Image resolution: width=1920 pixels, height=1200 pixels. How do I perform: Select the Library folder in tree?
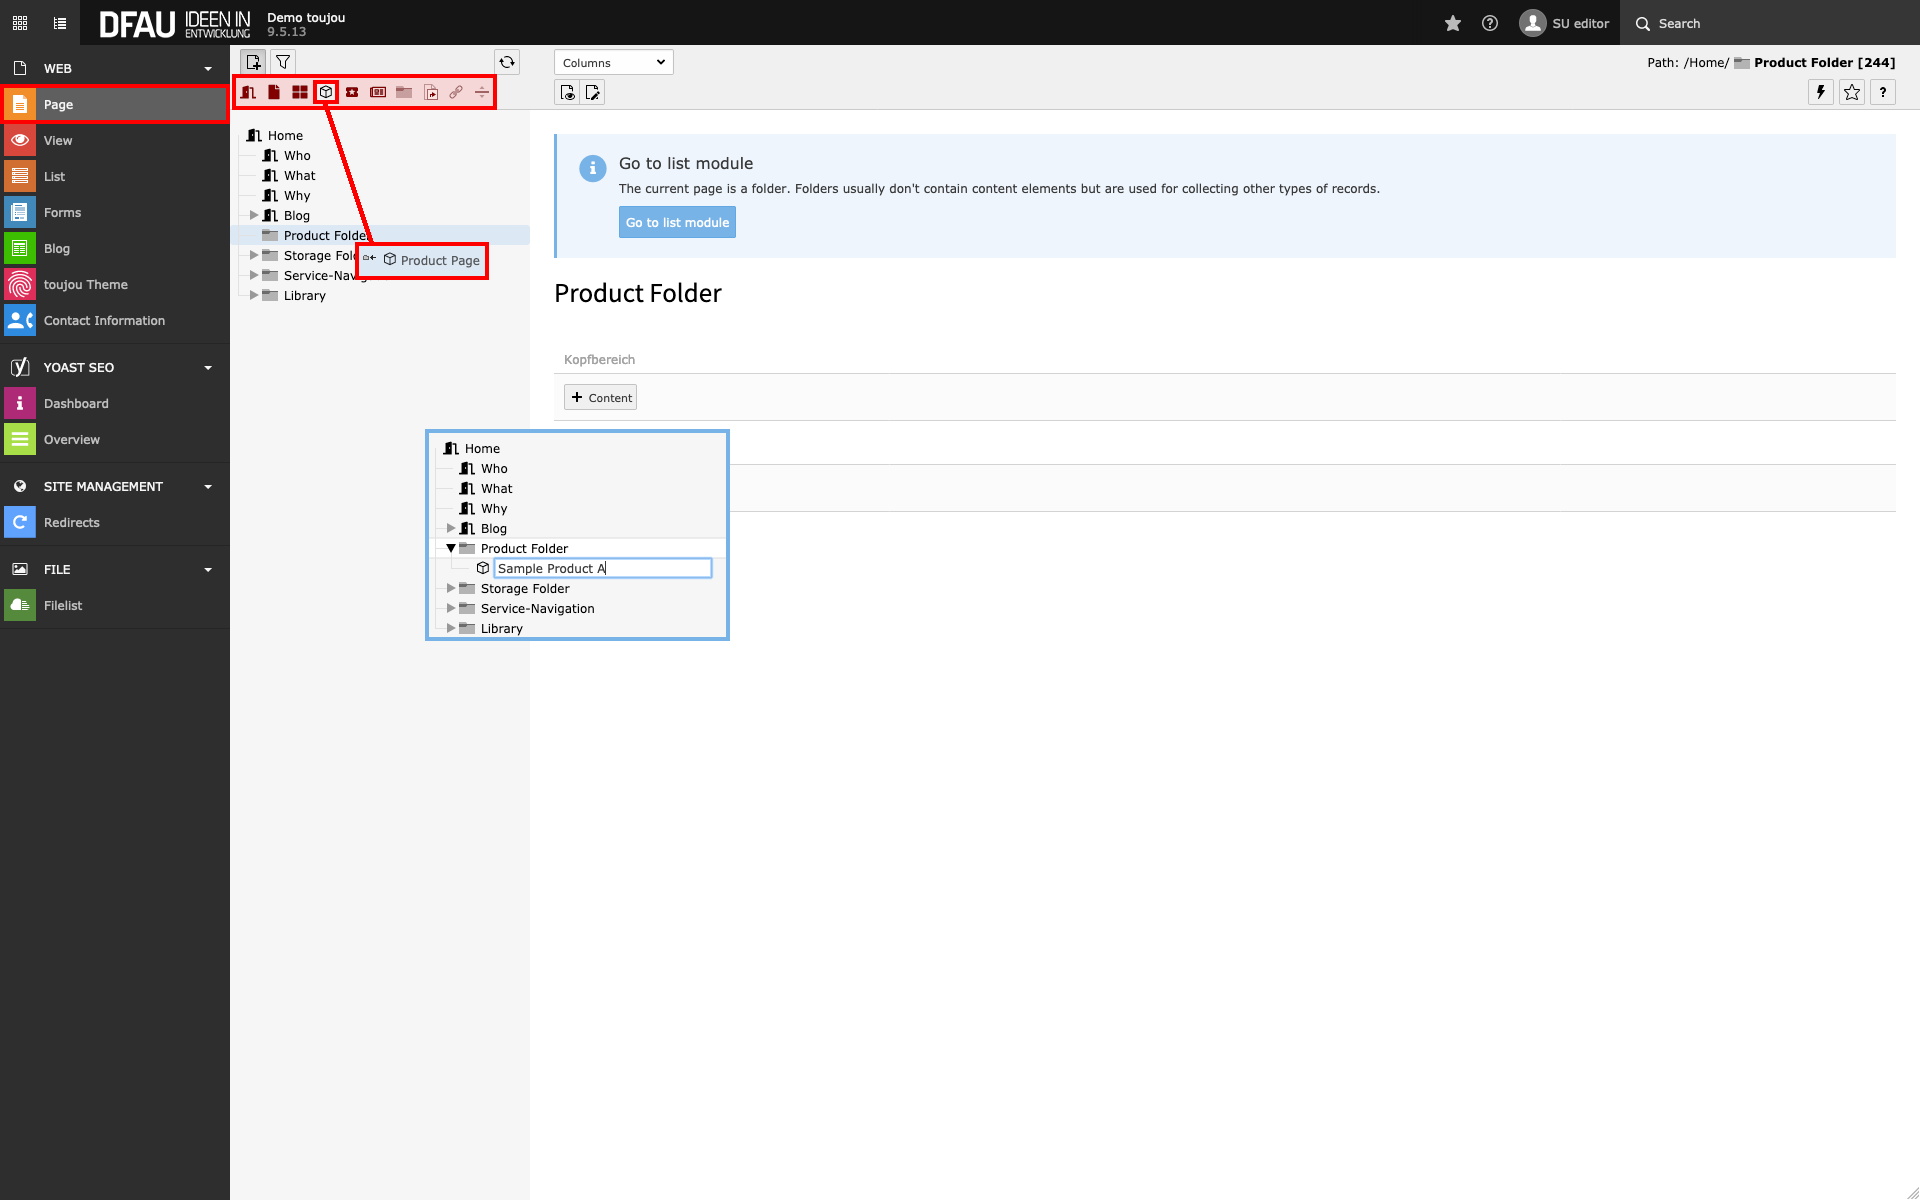pyautogui.click(x=304, y=296)
